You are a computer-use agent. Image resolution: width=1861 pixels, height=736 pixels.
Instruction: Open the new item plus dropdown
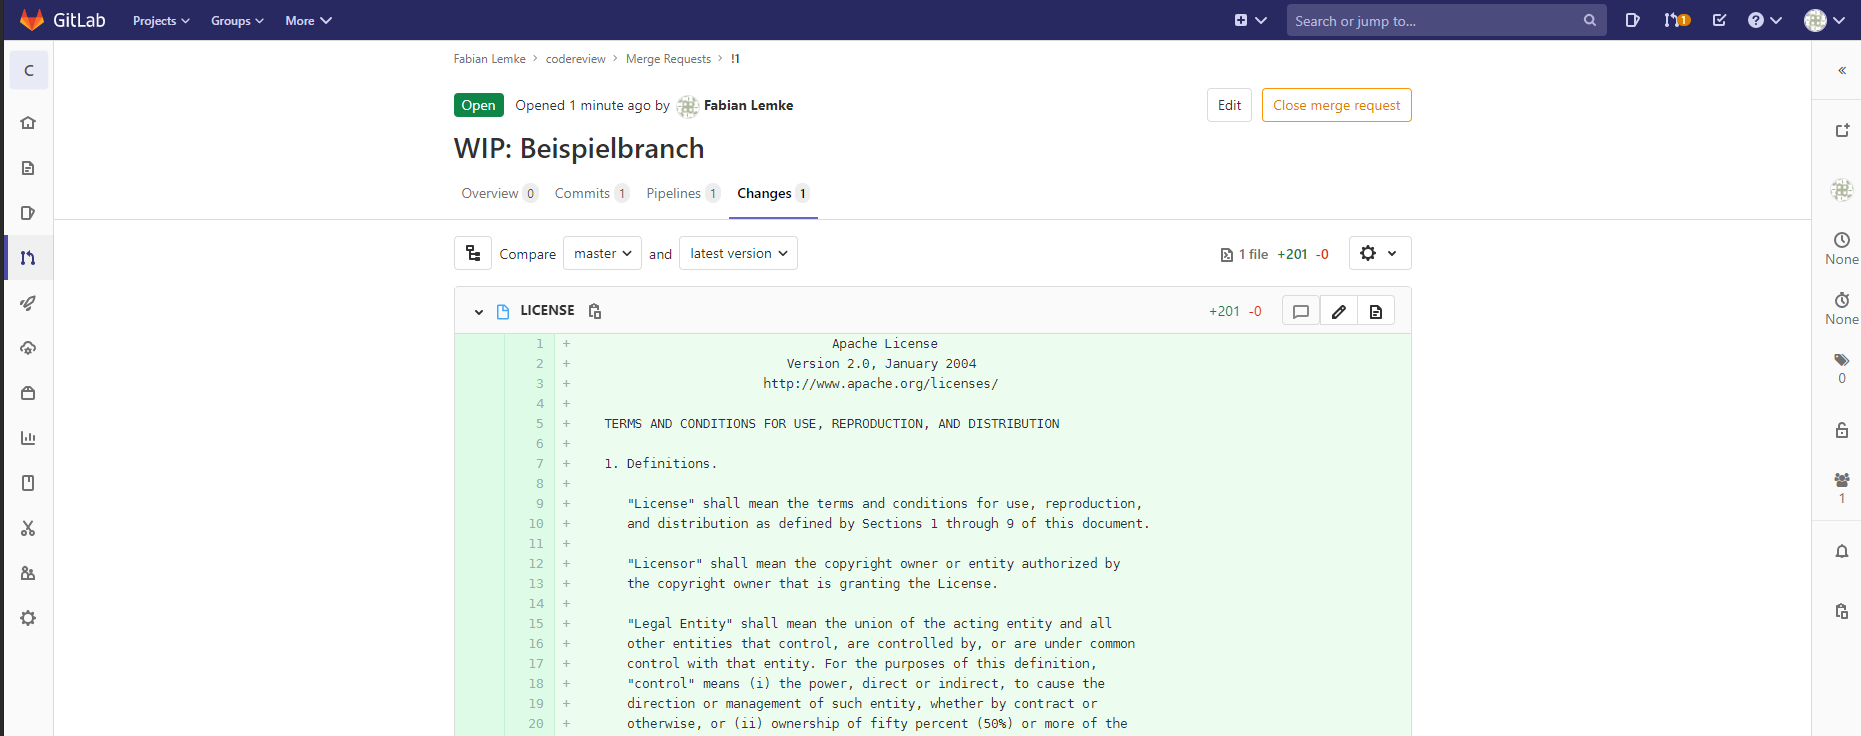[x=1250, y=20]
